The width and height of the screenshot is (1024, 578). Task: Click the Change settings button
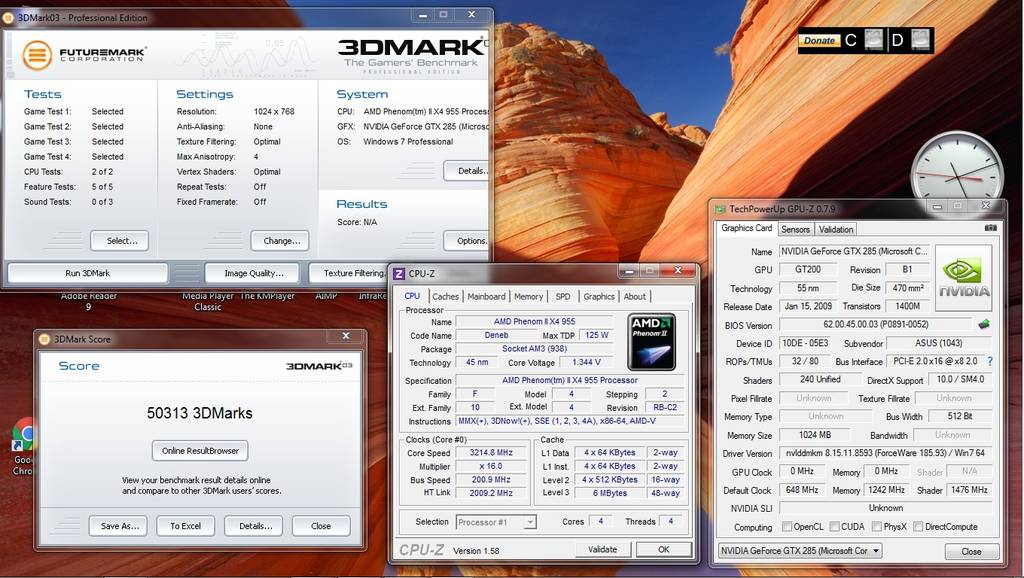pos(281,240)
